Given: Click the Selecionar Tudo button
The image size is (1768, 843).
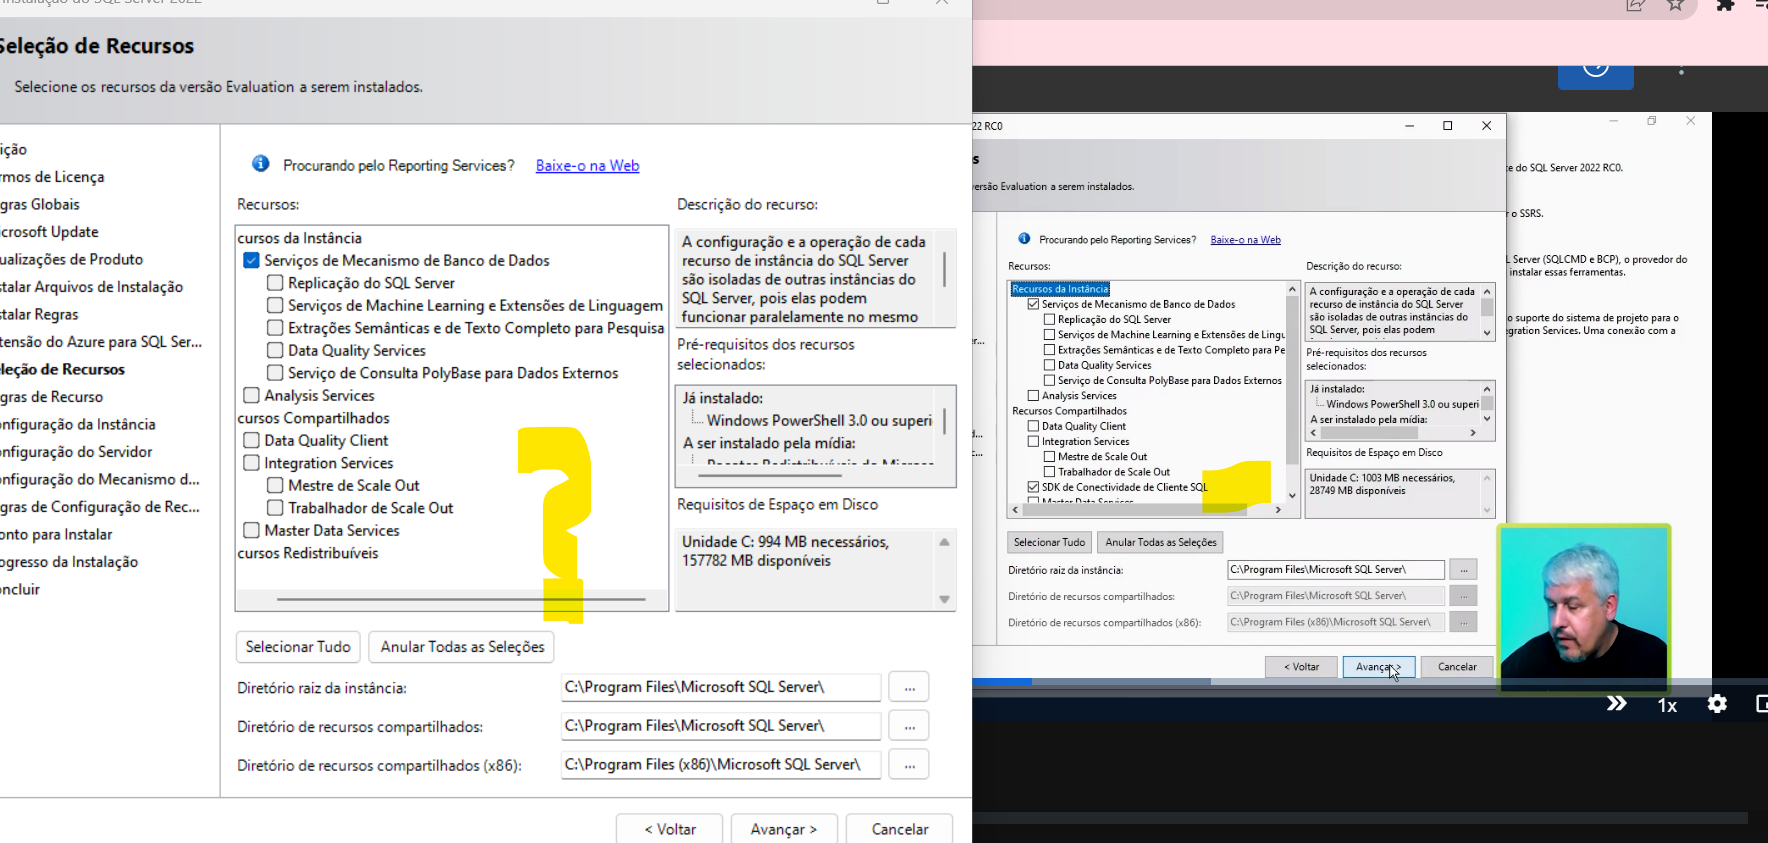Looking at the screenshot, I should pos(298,647).
